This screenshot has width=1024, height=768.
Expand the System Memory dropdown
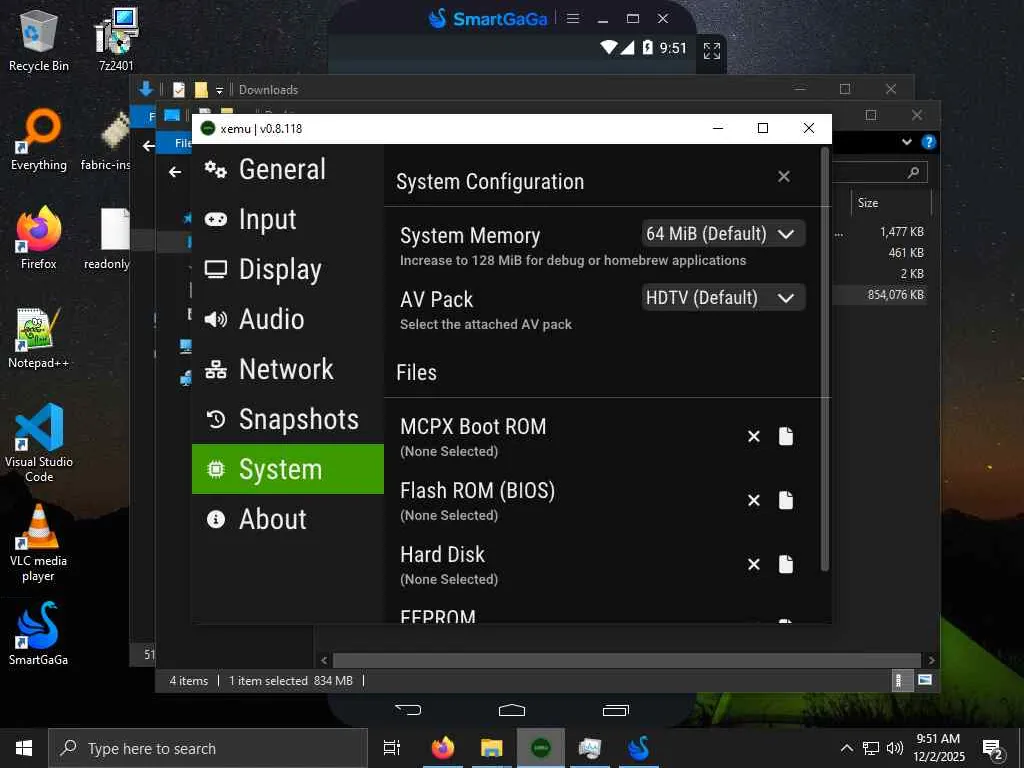pos(723,234)
